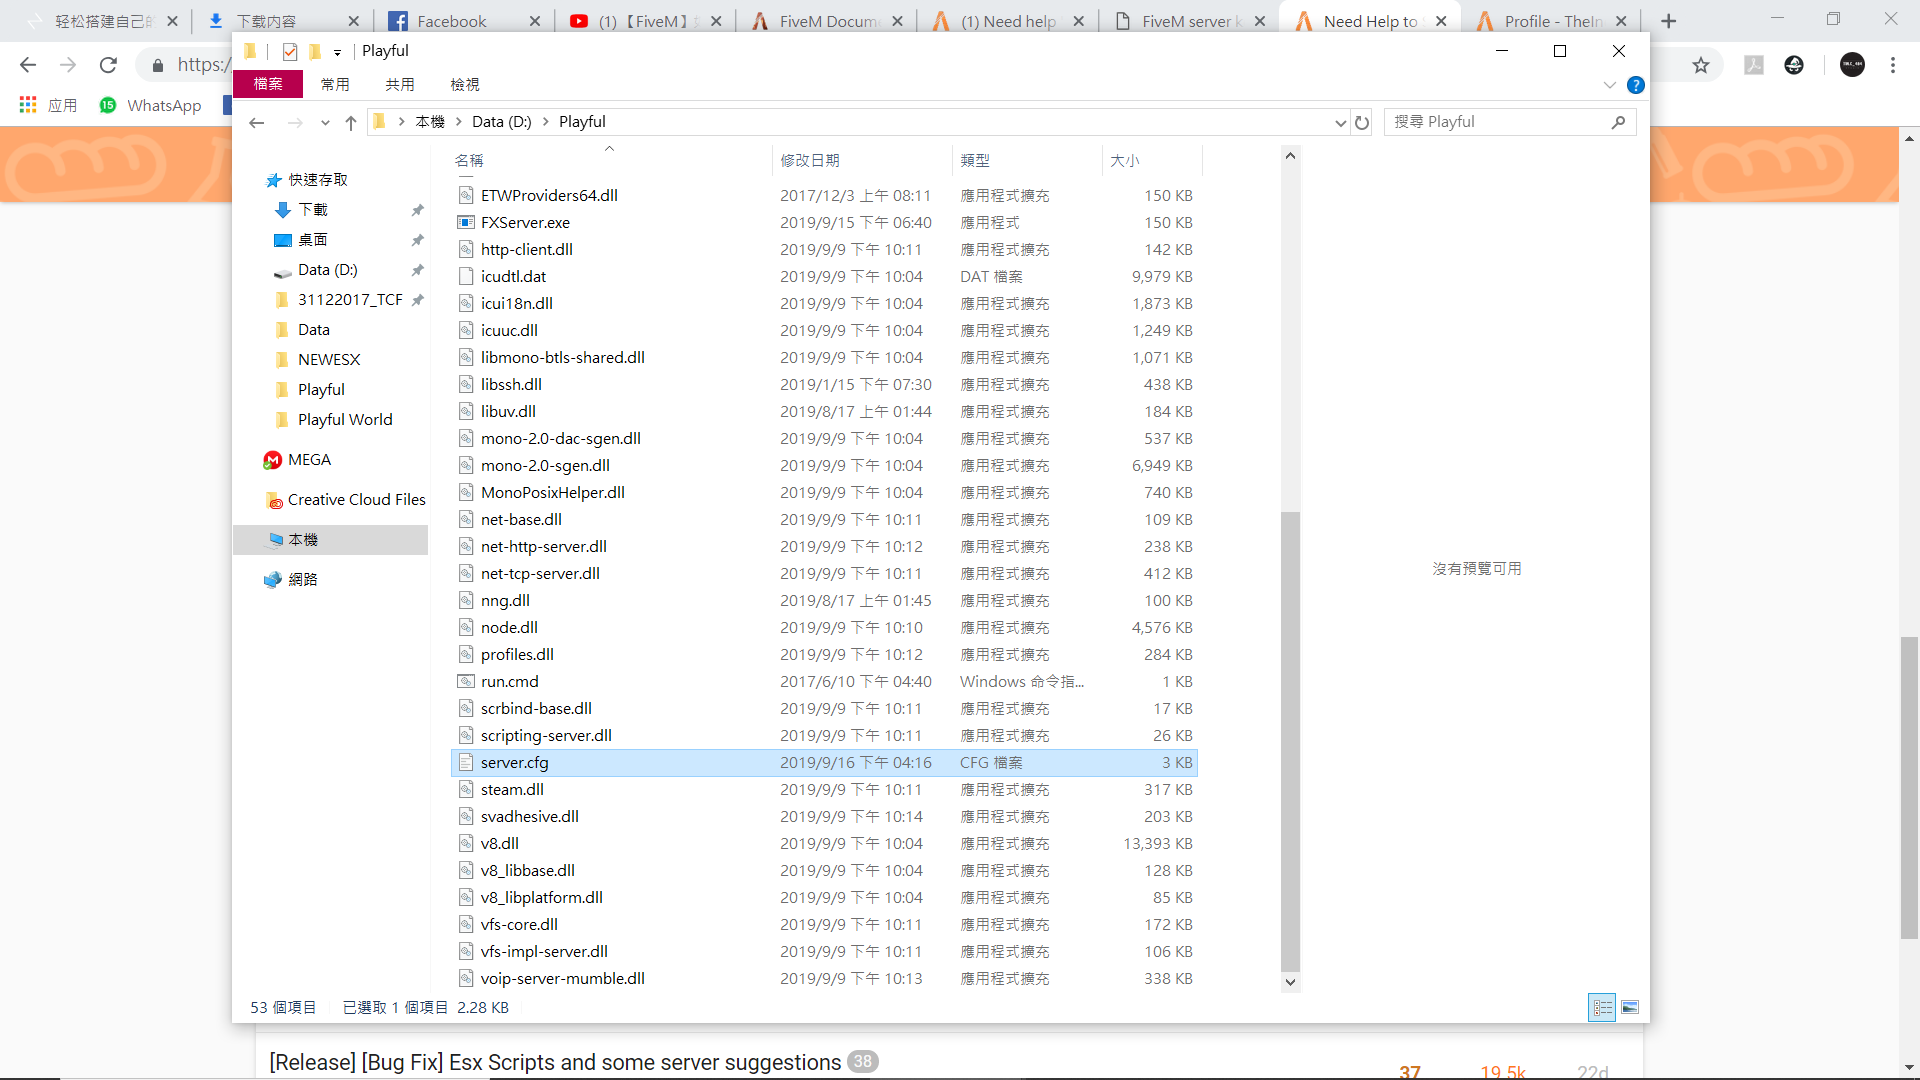Switch to the 檢視 ribbon tab

coord(464,84)
